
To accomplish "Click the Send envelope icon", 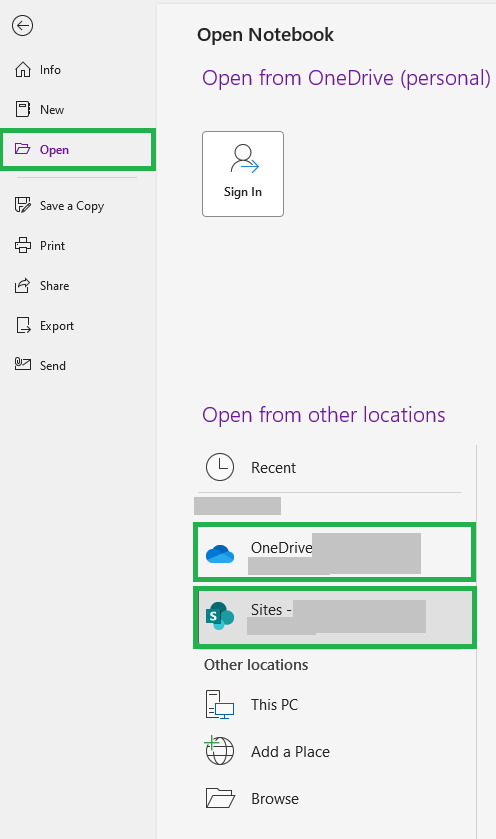I will tap(22, 364).
